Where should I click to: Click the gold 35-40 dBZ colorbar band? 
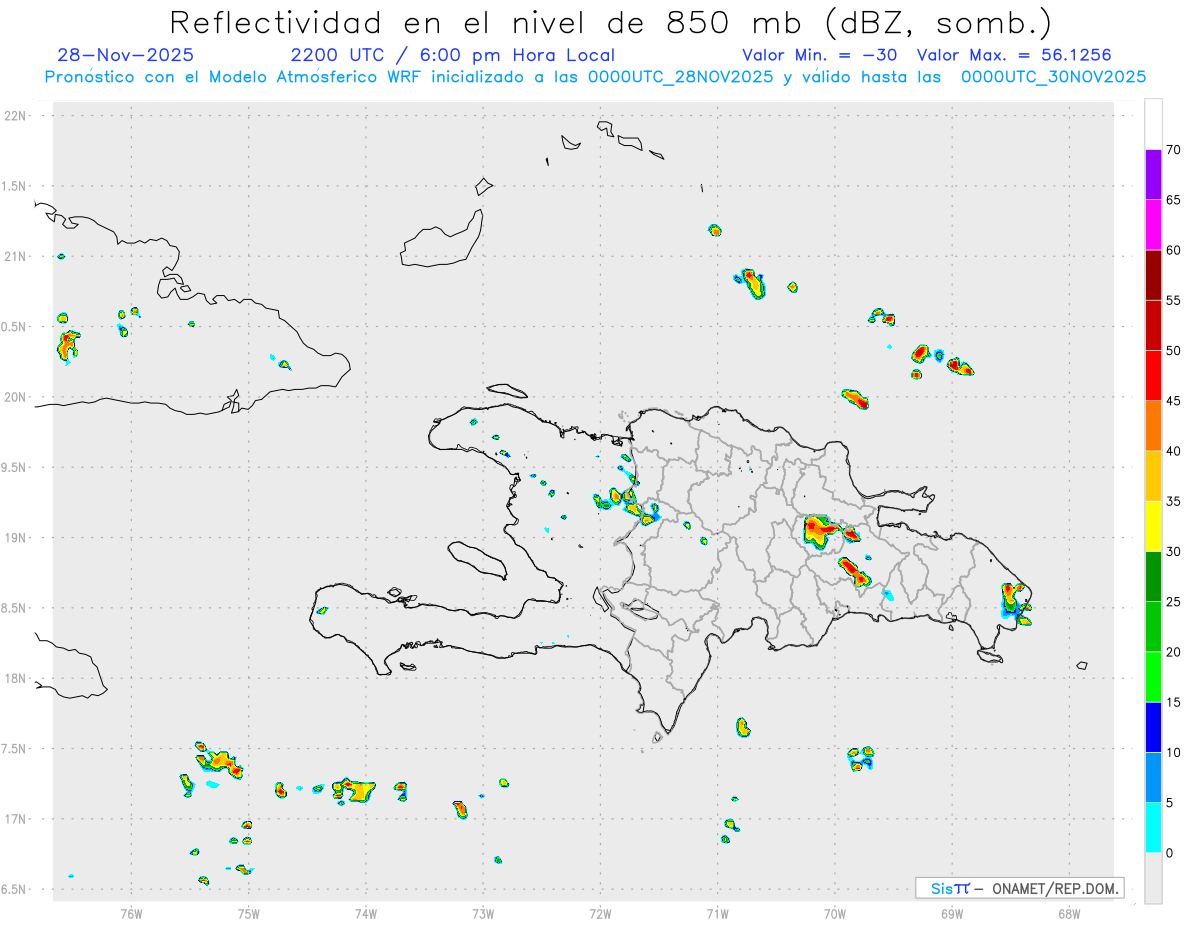1153,476
